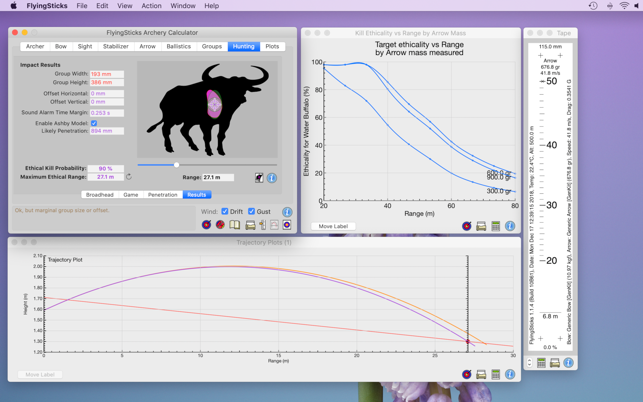643x402 pixels.
Task: Click the Maximum Ethical Range 27.1 m field
Action: click(105, 177)
